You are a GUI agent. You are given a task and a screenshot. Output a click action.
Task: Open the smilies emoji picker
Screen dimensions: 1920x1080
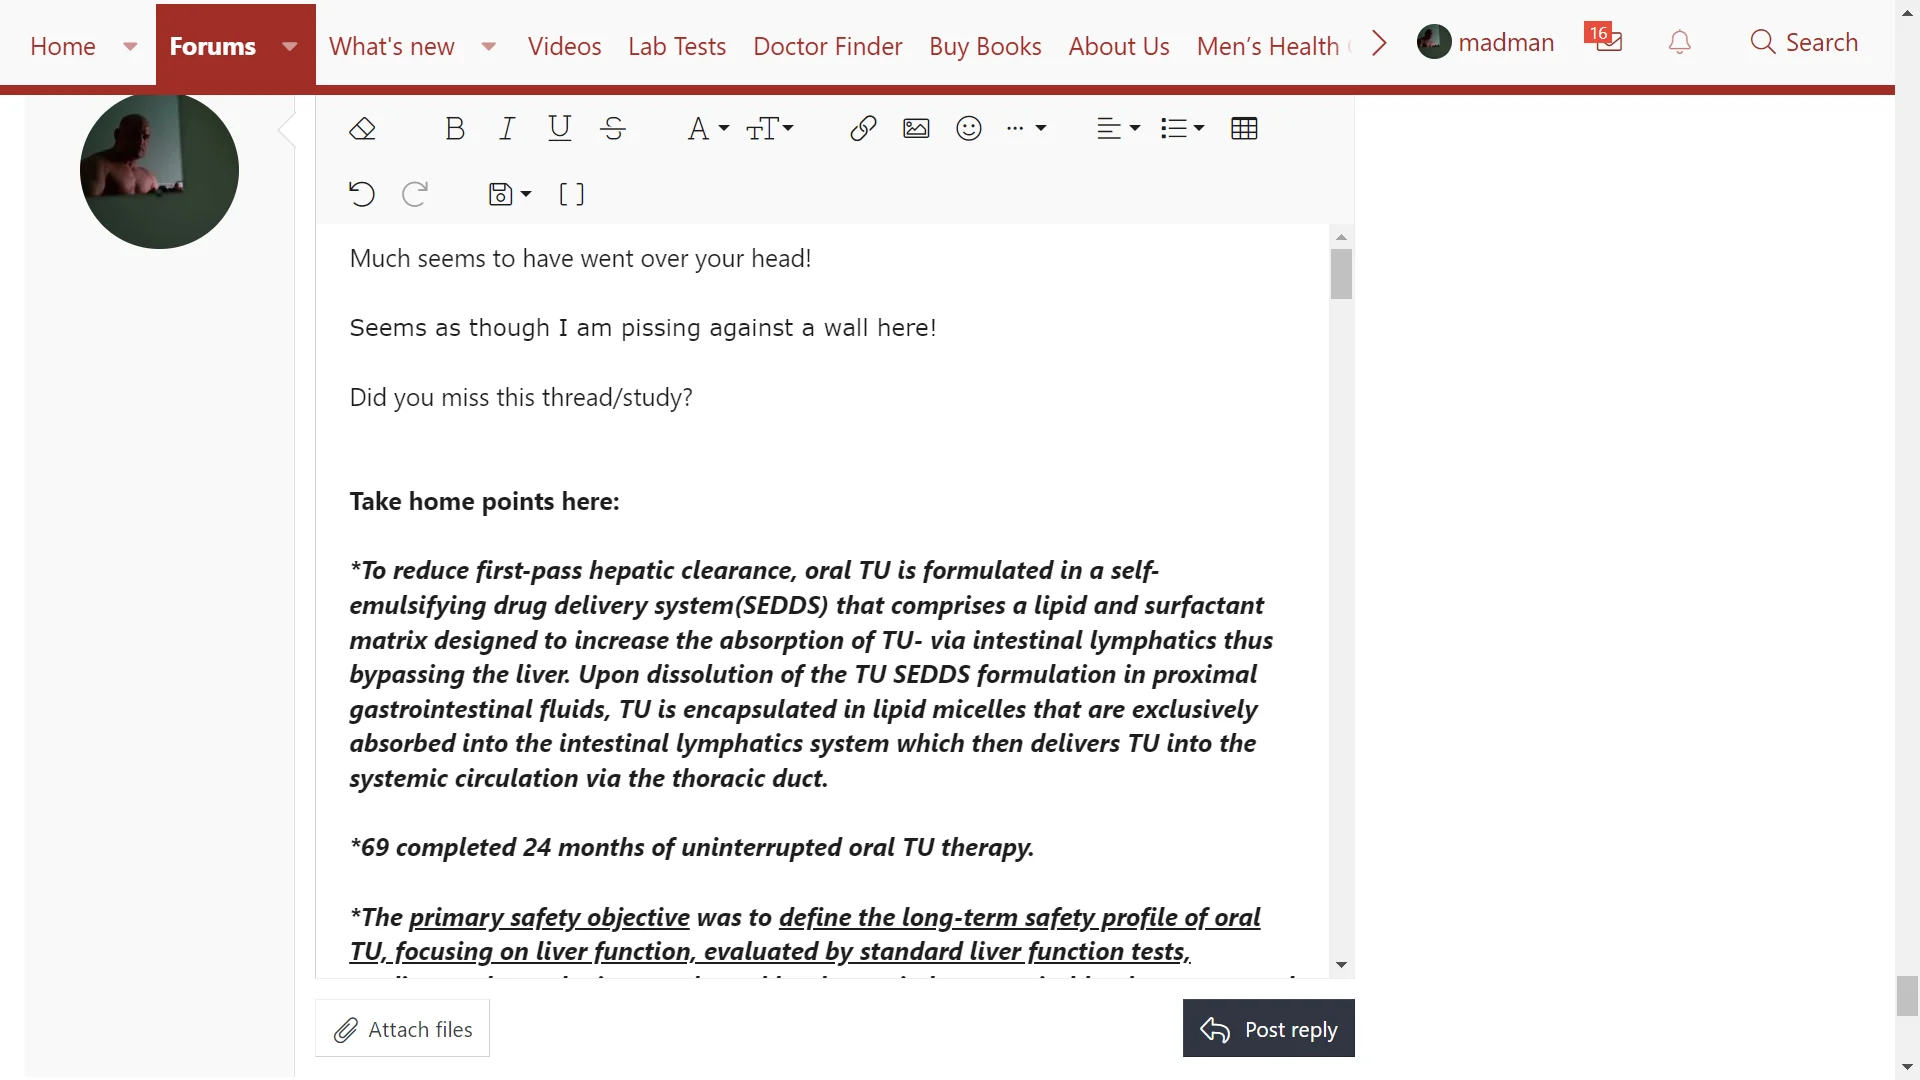969,129
